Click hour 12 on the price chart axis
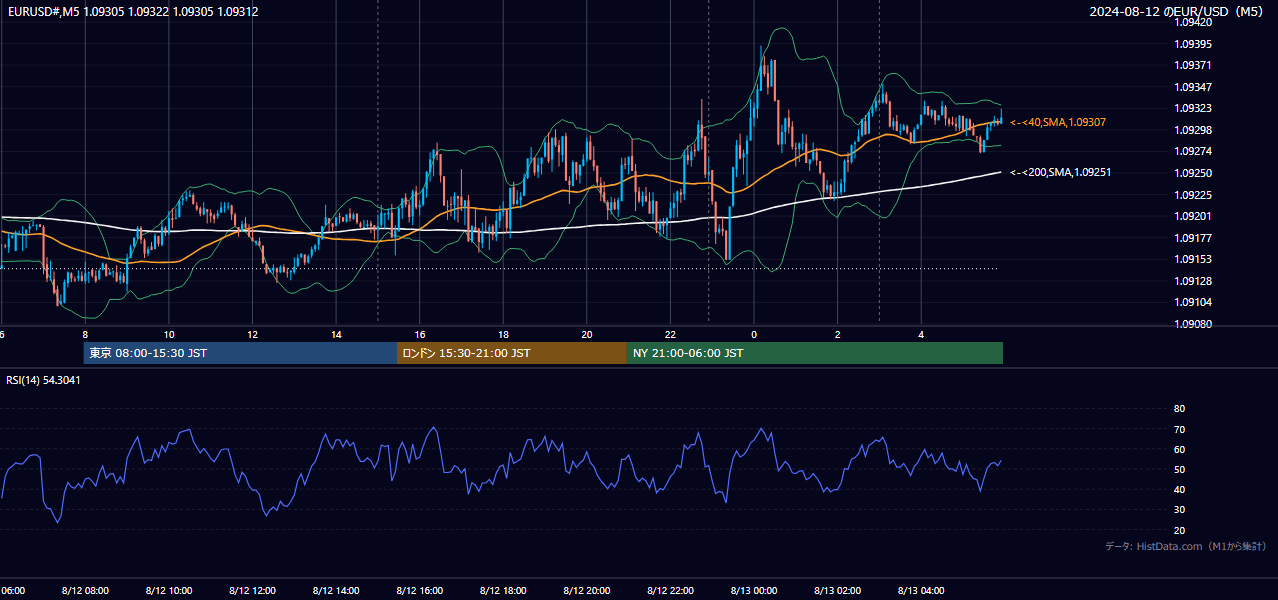This screenshot has height=600, width=1278. point(252,334)
